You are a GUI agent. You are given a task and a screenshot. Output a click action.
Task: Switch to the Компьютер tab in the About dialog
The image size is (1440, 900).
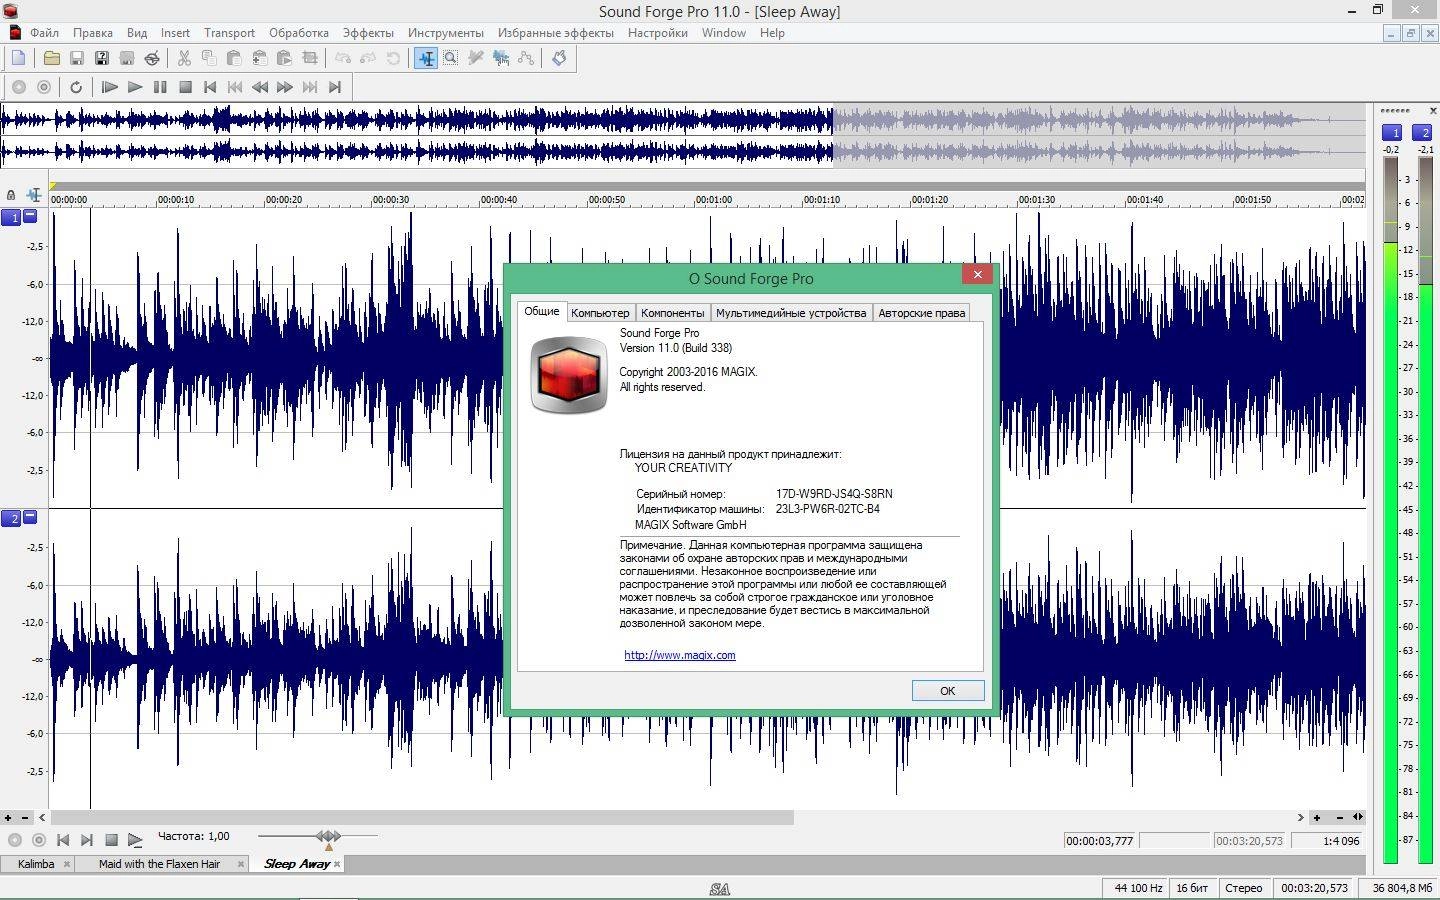(600, 313)
